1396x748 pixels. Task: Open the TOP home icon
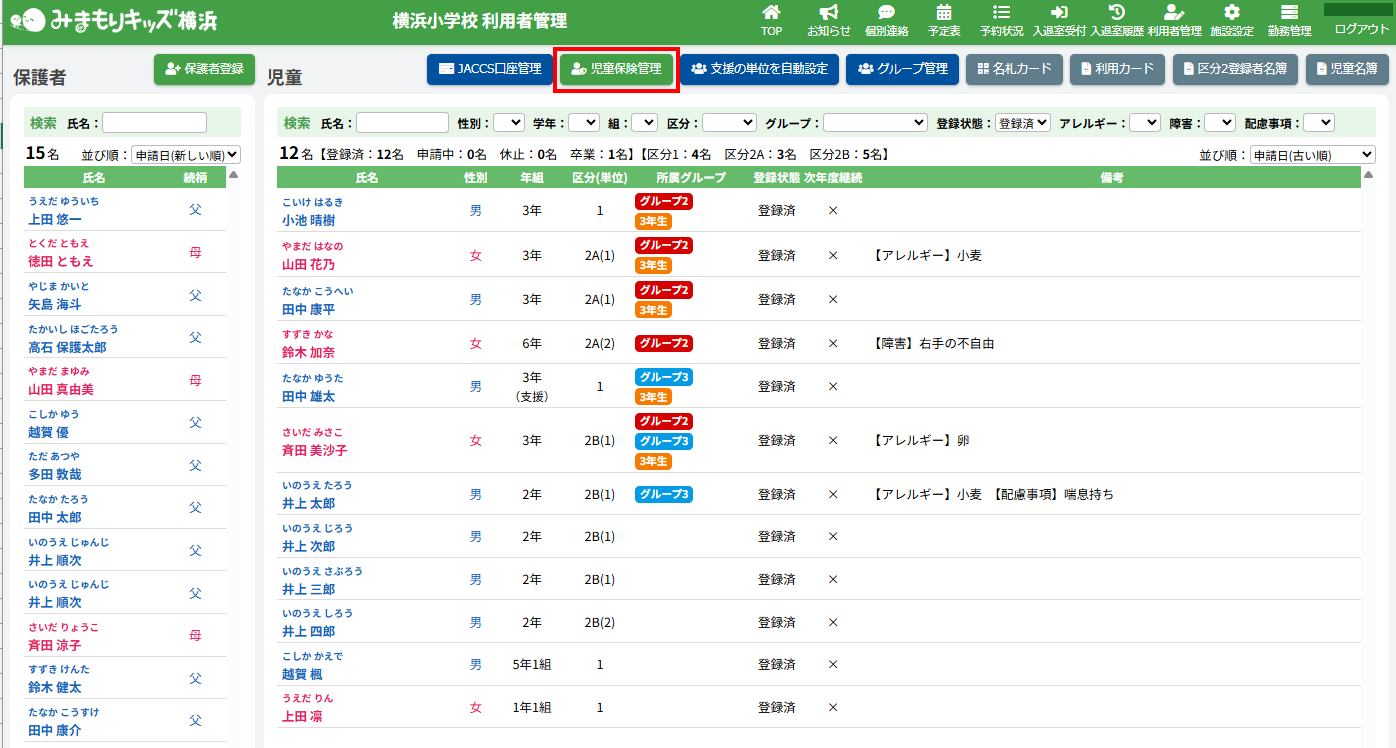(771, 13)
